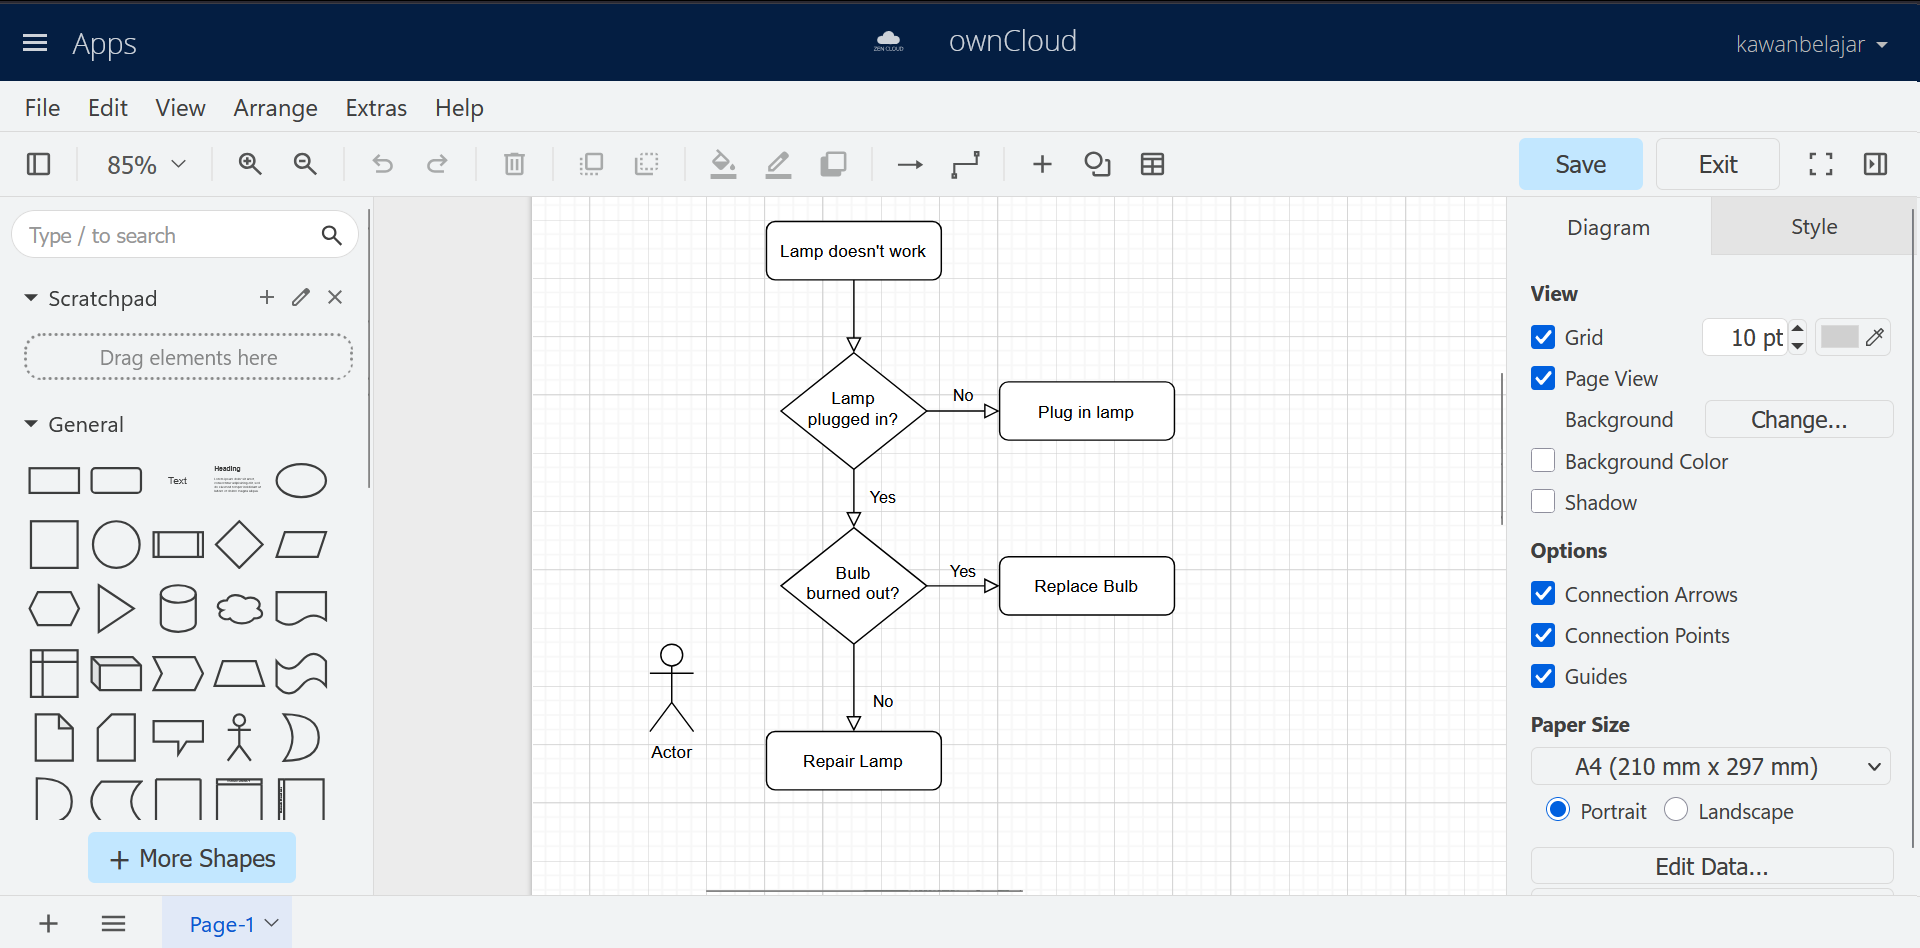Viewport: 1920px width, 948px height.
Task: Enable the Shadow checkbox
Action: point(1543,502)
